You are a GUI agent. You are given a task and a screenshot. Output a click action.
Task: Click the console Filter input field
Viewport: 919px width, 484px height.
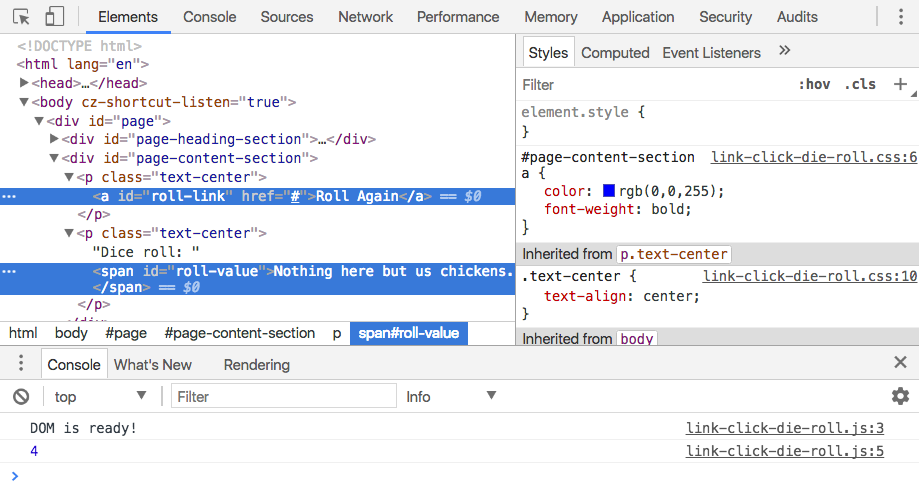[x=284, y=397]
